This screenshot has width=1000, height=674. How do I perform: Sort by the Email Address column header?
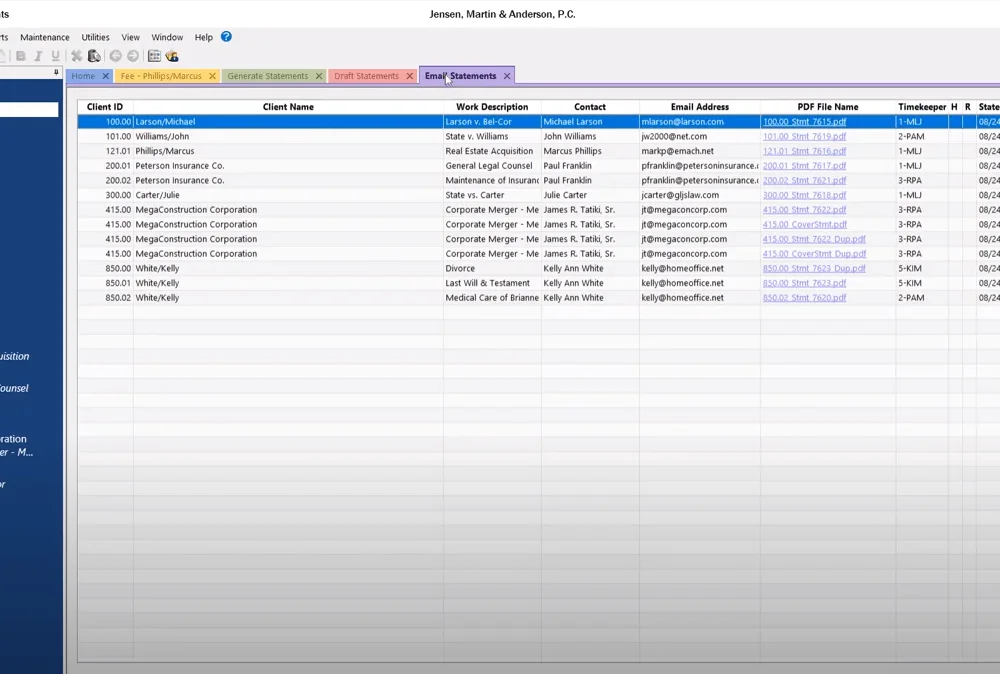[700, 107]
